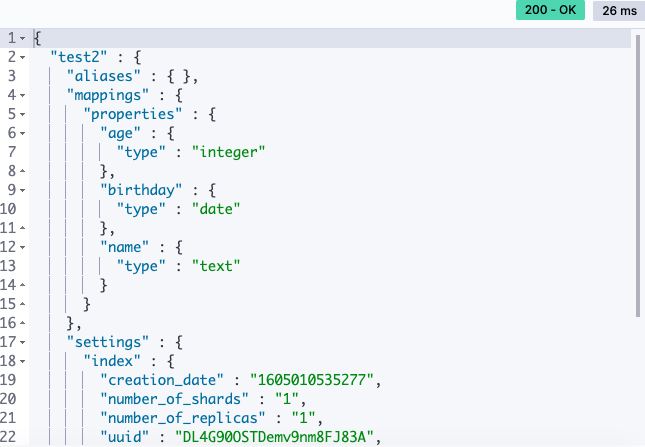The width and height of the screenshot is (645, 447).
Task: Click line number 7 in the gutter
Action: [12, 152]
